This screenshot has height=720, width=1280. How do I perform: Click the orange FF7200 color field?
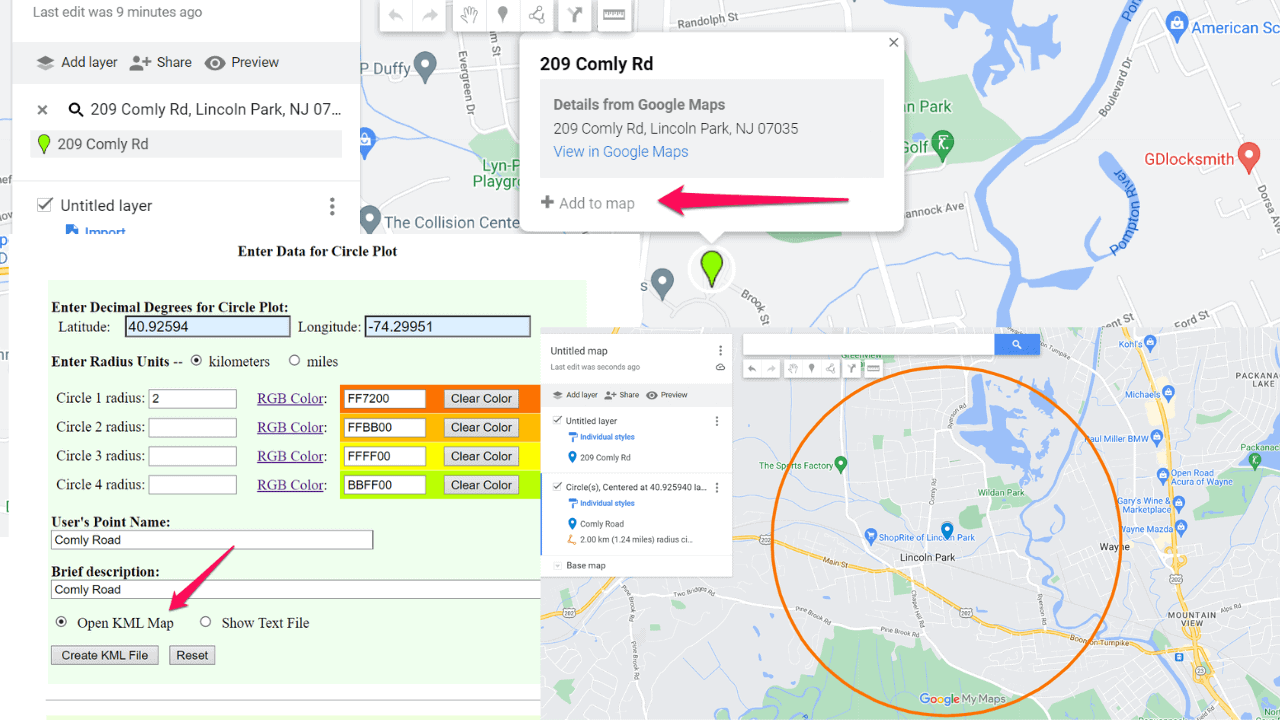click(384, 399)
